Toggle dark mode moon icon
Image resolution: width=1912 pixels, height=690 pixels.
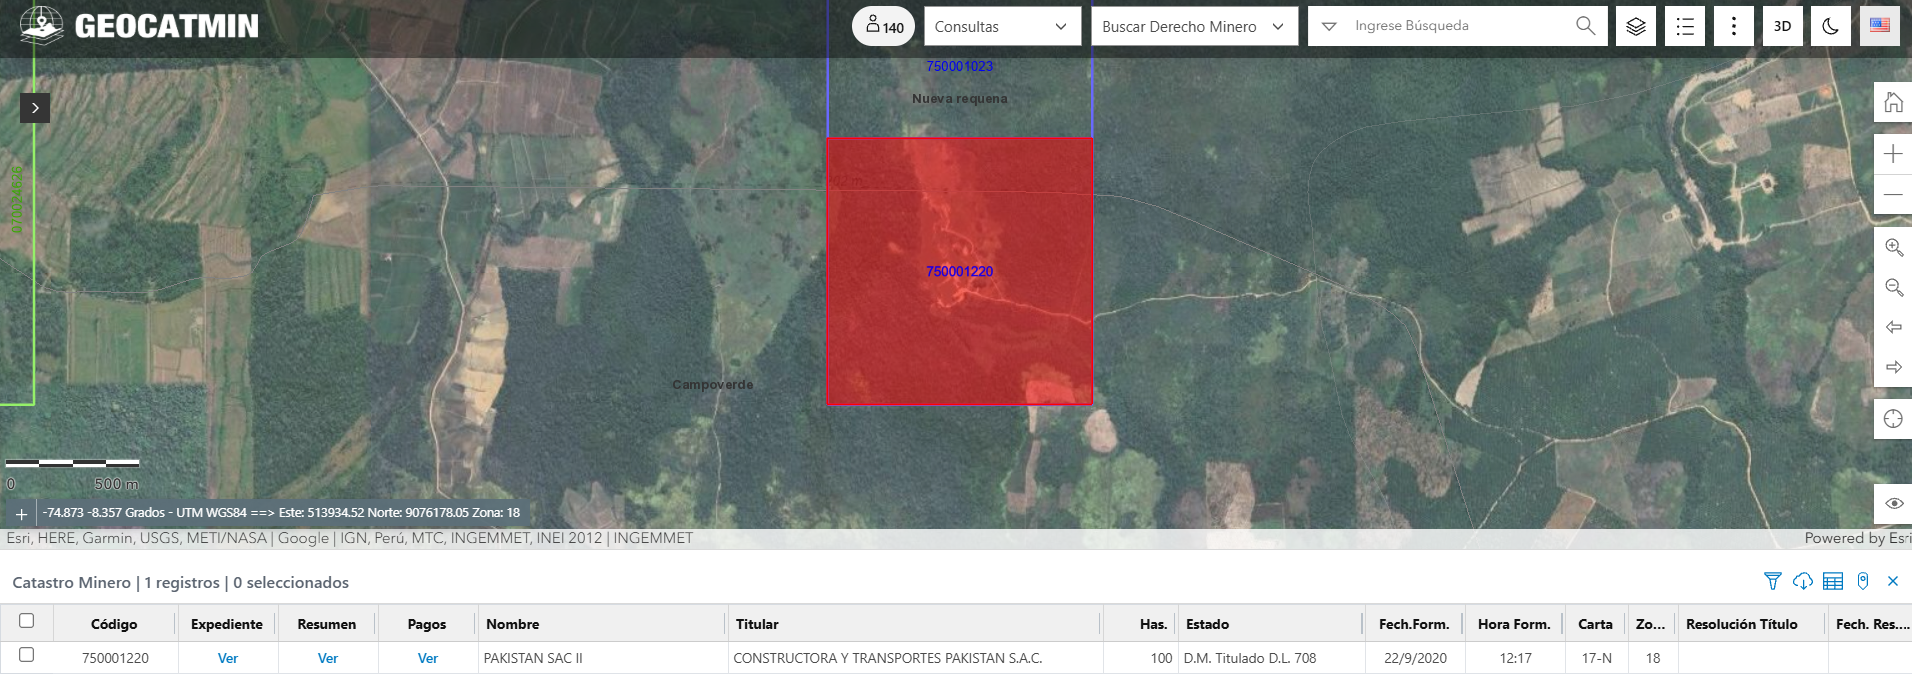click(x=1831, y=26)
